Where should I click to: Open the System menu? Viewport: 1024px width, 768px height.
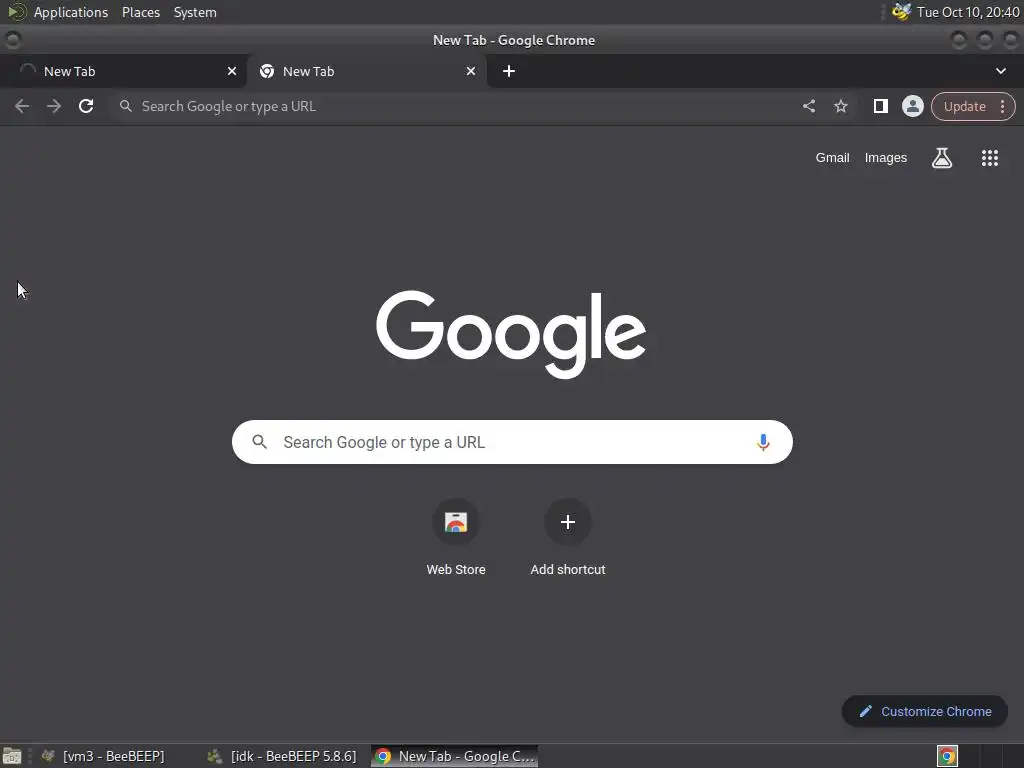[x=195, y=12]
